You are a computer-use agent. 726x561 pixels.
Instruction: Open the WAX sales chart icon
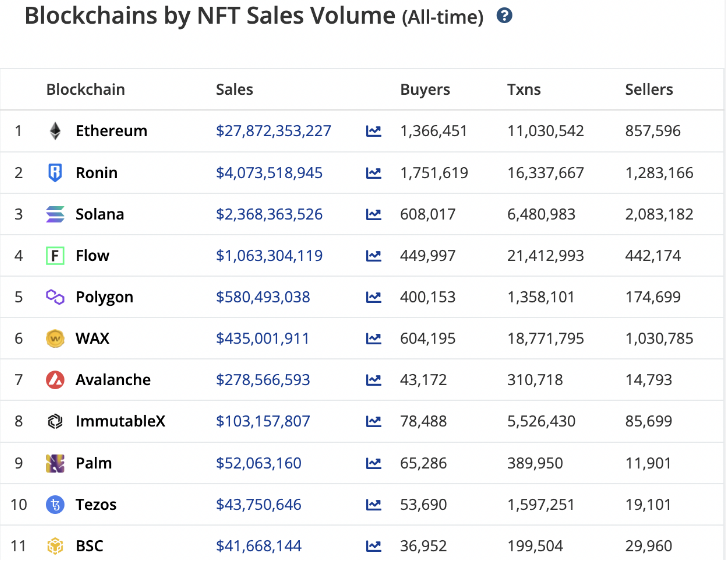click(373, 338)
